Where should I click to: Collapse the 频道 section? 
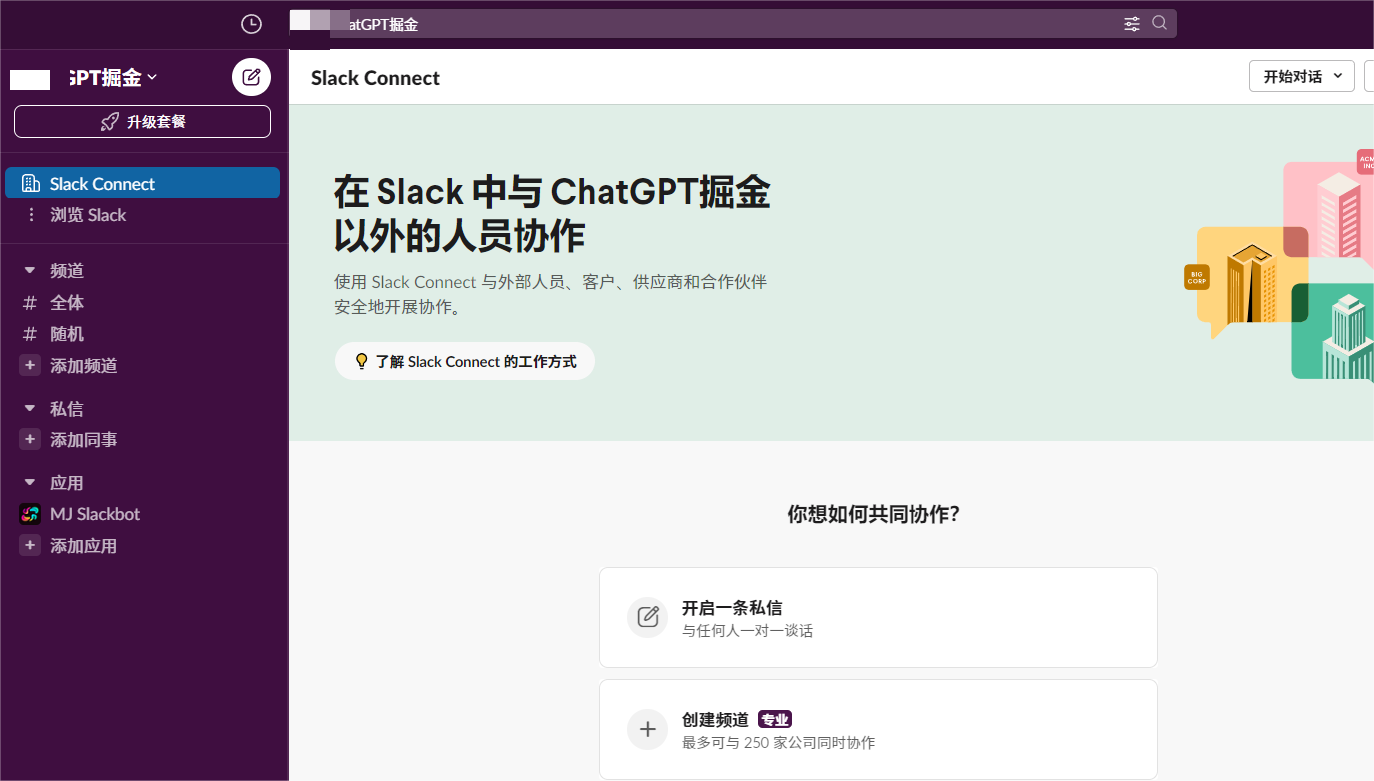[30, 271]
